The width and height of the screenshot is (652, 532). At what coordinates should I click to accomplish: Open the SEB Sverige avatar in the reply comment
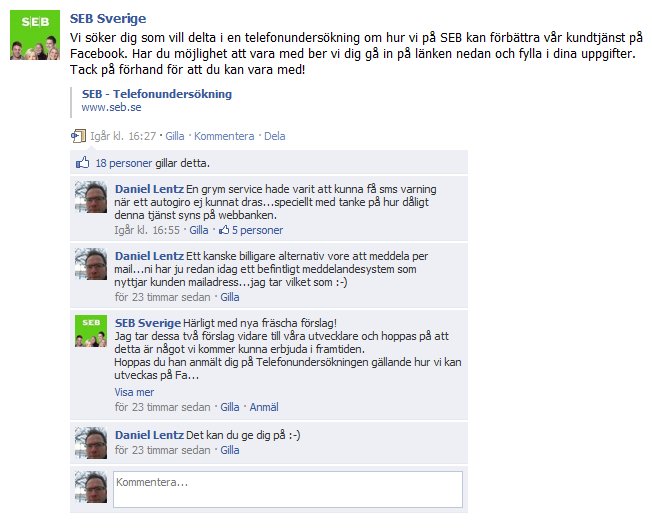(x=91, y=331)
